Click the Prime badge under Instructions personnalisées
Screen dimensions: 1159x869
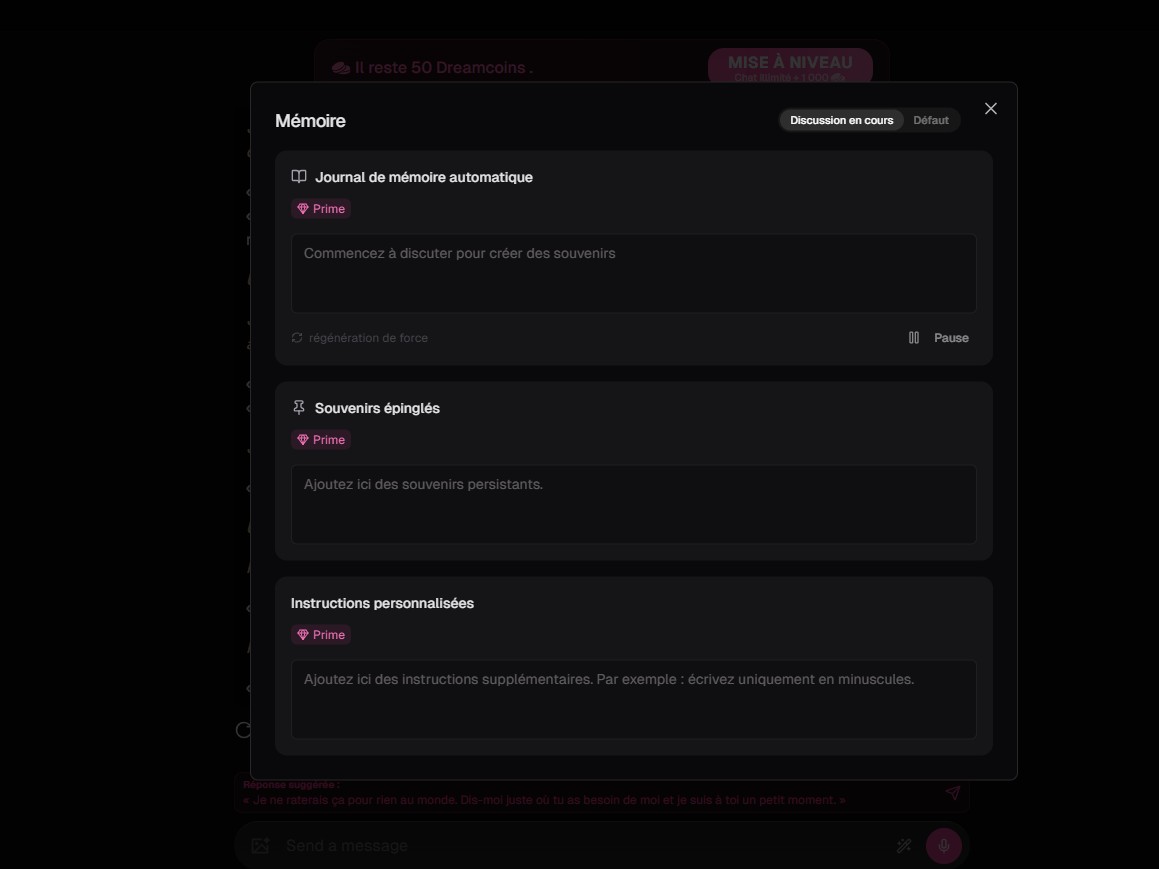[321, 634]
